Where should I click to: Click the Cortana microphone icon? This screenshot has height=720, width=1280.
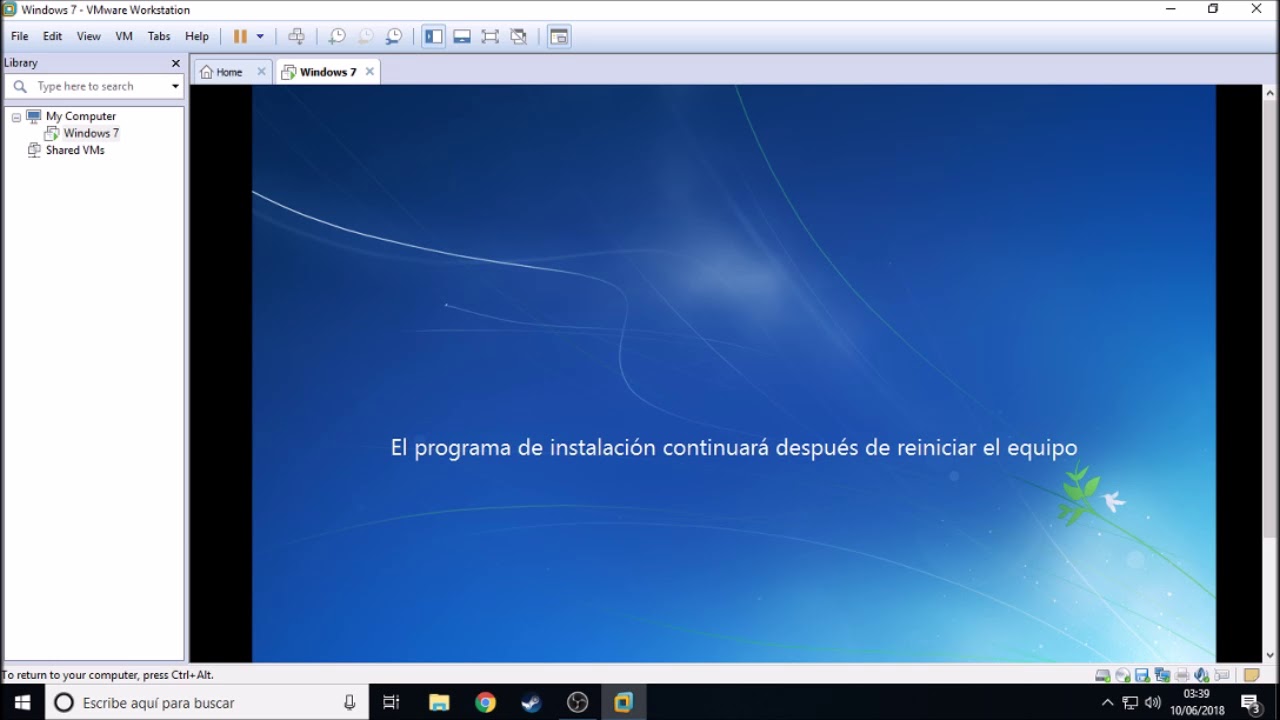point(349,703)
